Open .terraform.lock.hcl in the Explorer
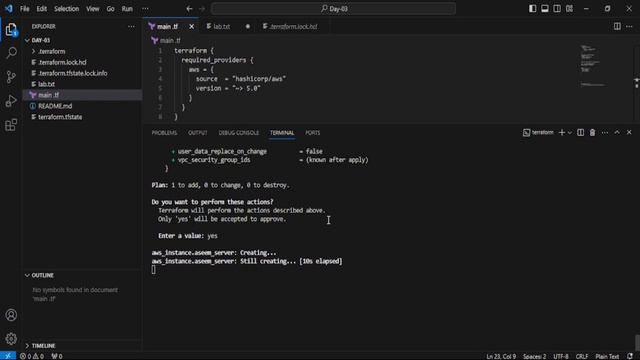640x360 pixels. coord(82,62)
